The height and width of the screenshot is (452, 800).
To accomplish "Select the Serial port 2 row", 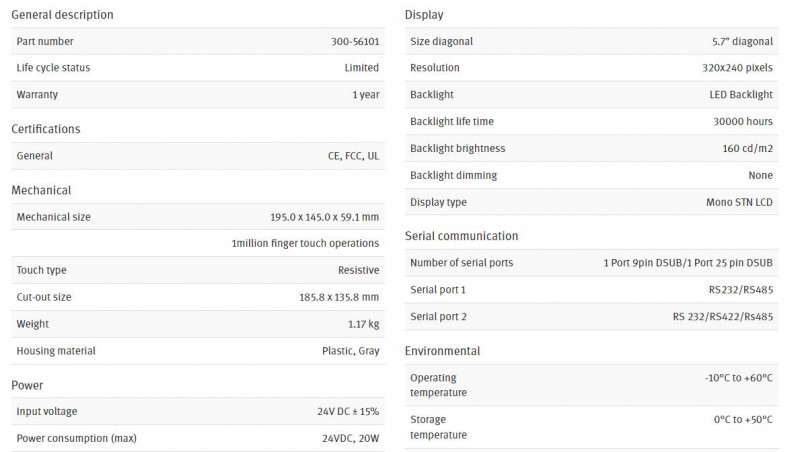I will (x=591, y=316).
